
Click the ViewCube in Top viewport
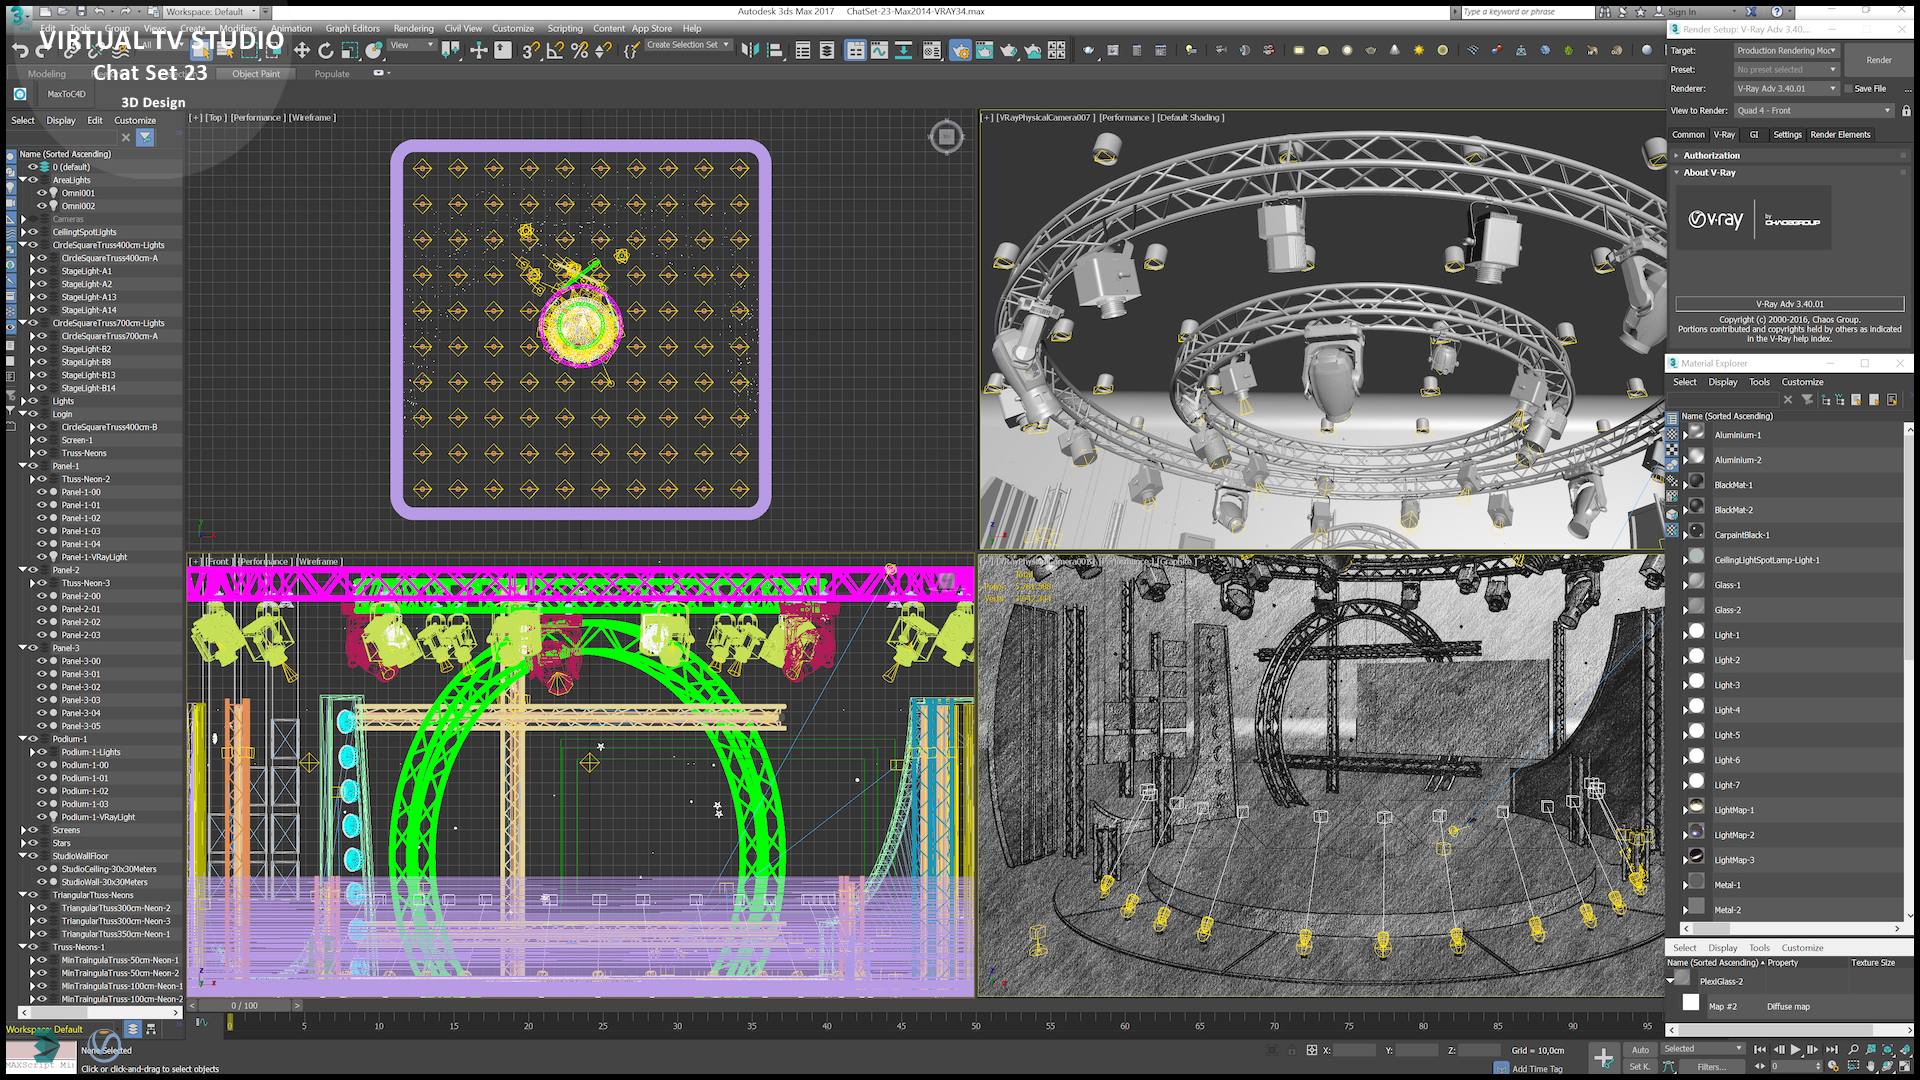coord(946,137)
